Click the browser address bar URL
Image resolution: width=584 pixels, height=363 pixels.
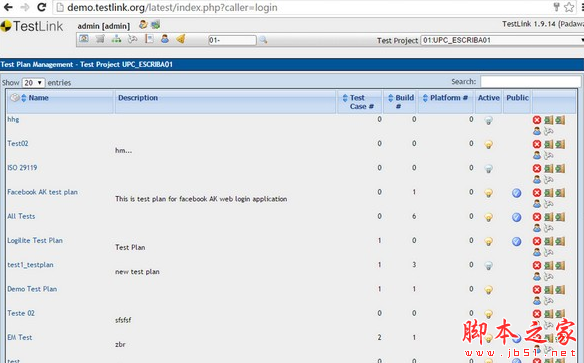click(x=172, y=7)
